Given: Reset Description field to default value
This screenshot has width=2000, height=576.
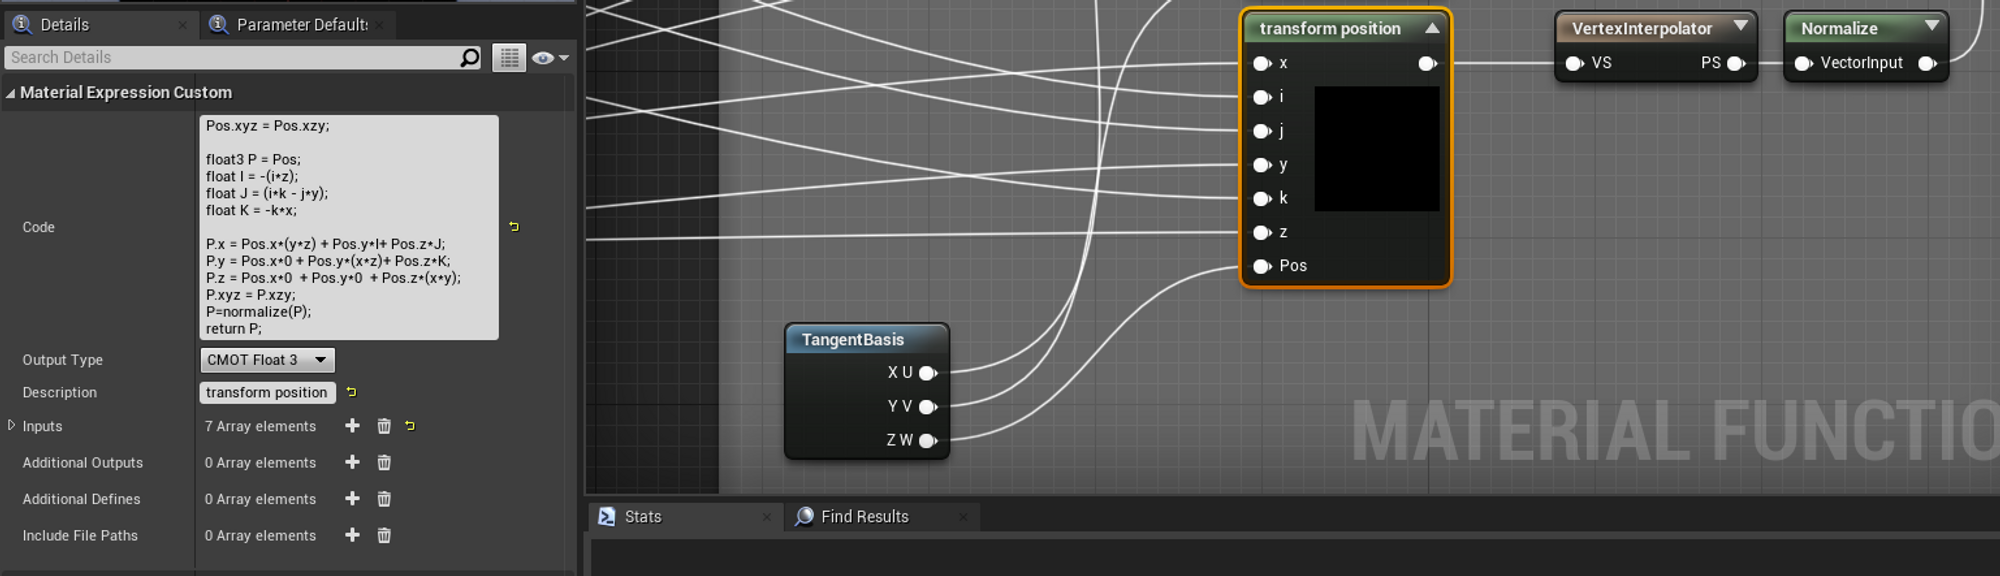Looking at the screenshot, I should click(351, 393).
